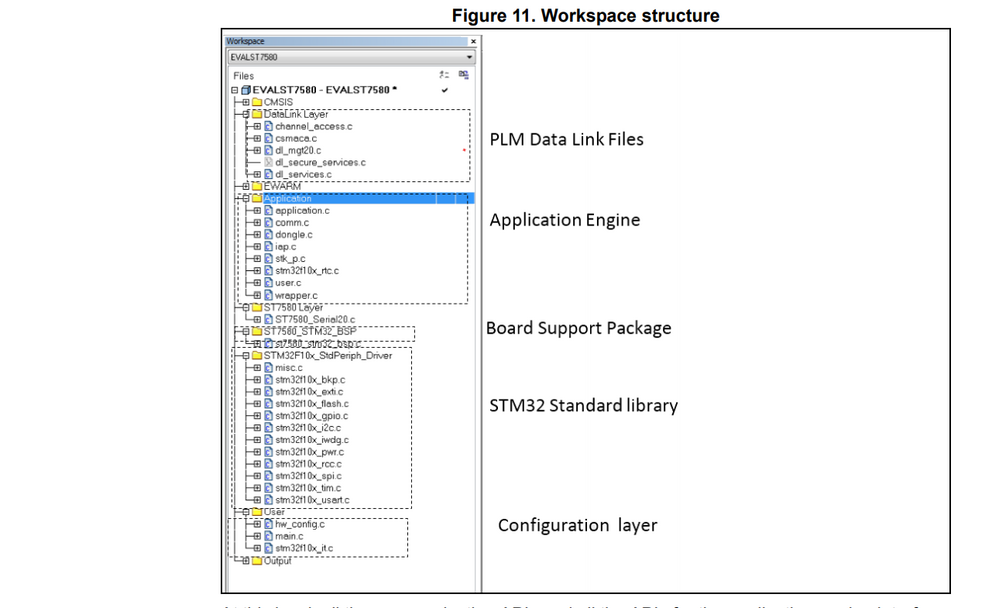
Task: Click the csmaca.c file icon
Action: [x=268, y=138]
